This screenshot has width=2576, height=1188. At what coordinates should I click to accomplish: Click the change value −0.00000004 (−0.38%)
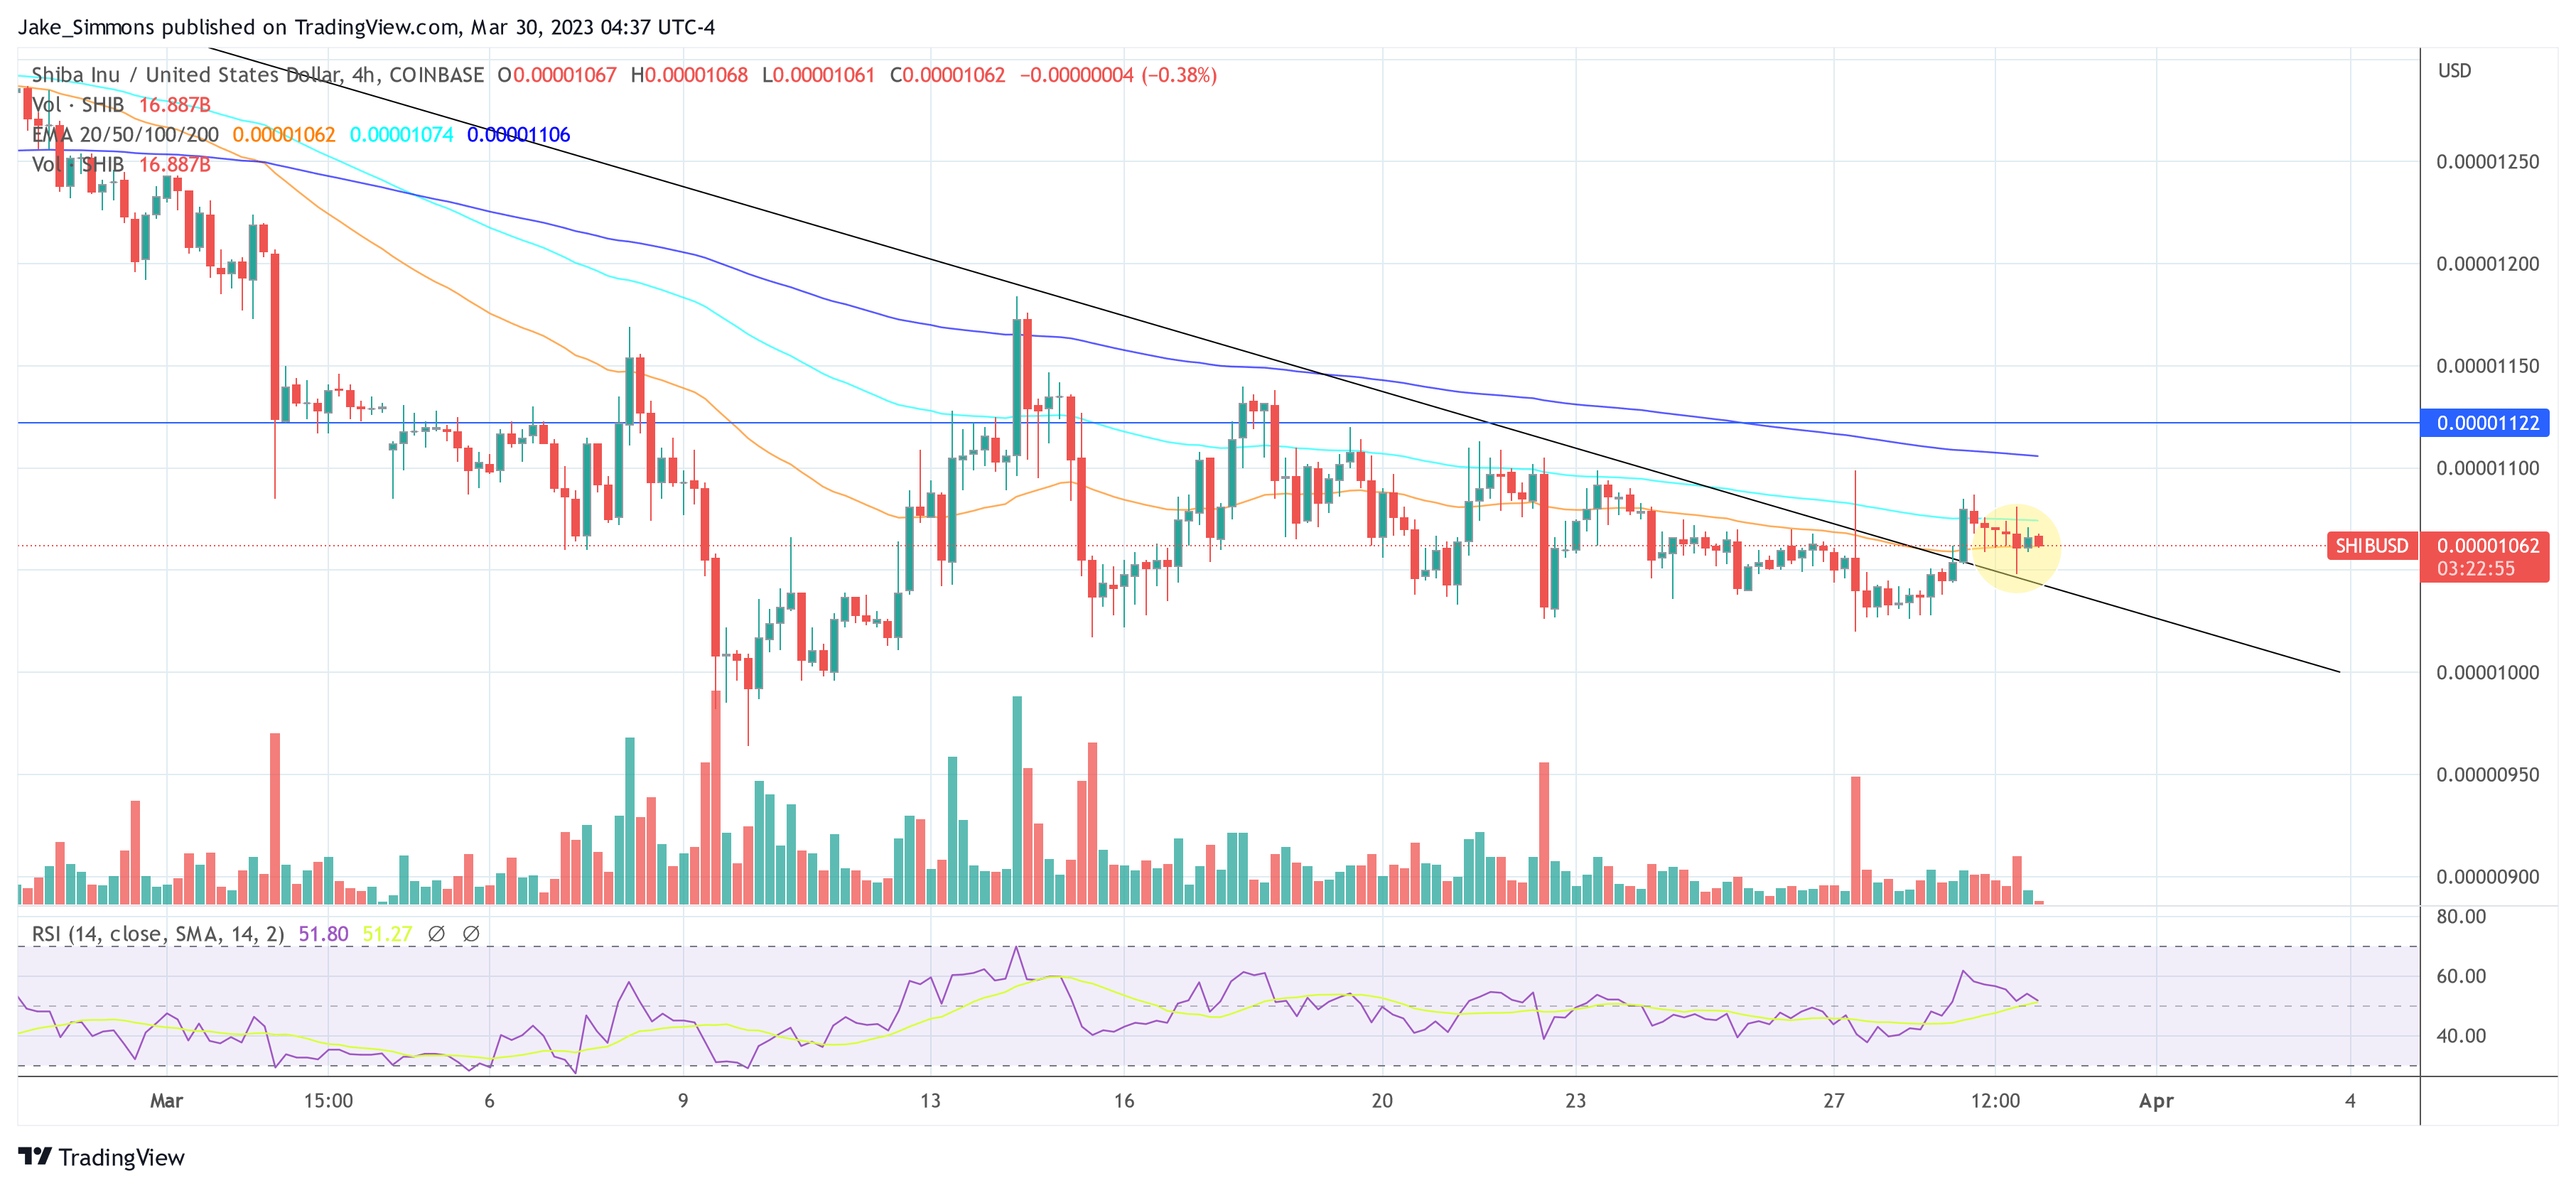point(1118,75)
